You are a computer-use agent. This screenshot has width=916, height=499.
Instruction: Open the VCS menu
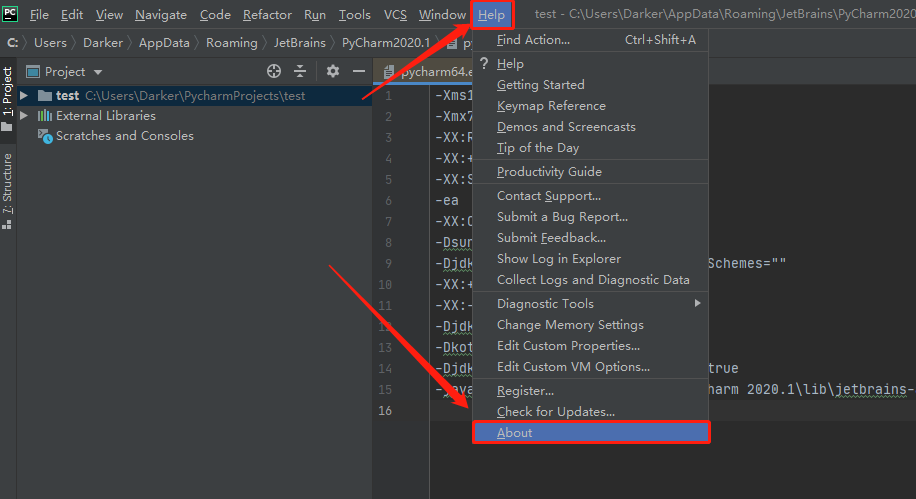click(395, 15)
